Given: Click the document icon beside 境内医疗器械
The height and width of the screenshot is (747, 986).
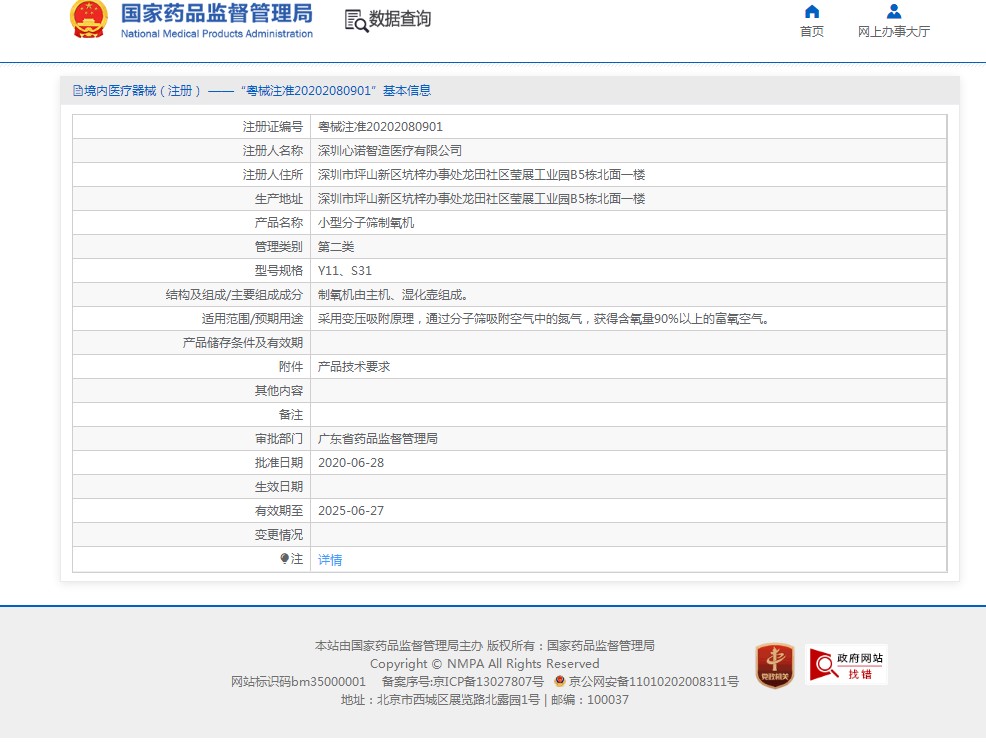Looking at the screenshot, I should pyautogui.click(x=78, y=91).
